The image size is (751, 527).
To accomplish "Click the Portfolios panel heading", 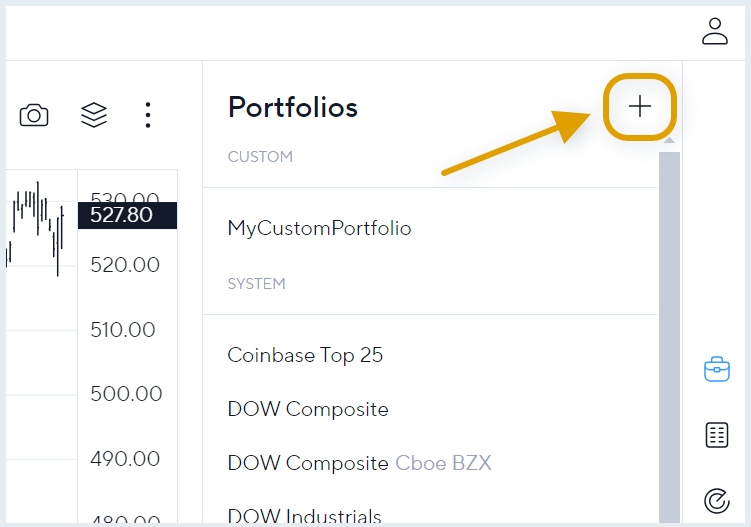I will click(x=293, y=107).
